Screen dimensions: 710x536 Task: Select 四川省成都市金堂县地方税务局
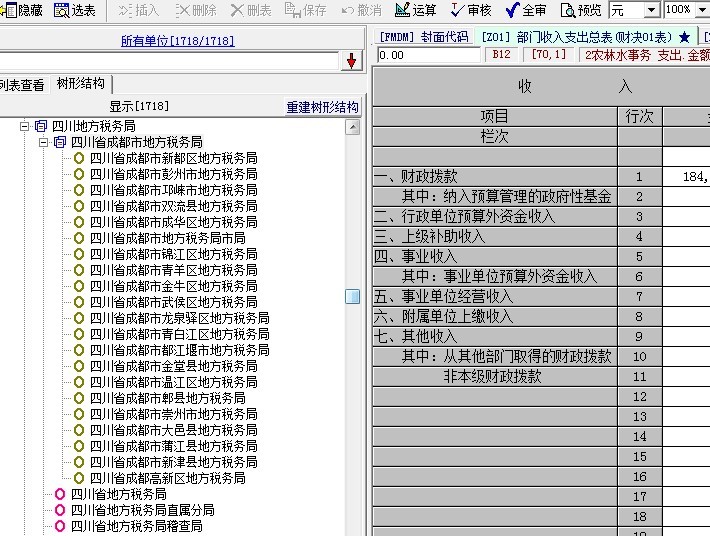173,366
